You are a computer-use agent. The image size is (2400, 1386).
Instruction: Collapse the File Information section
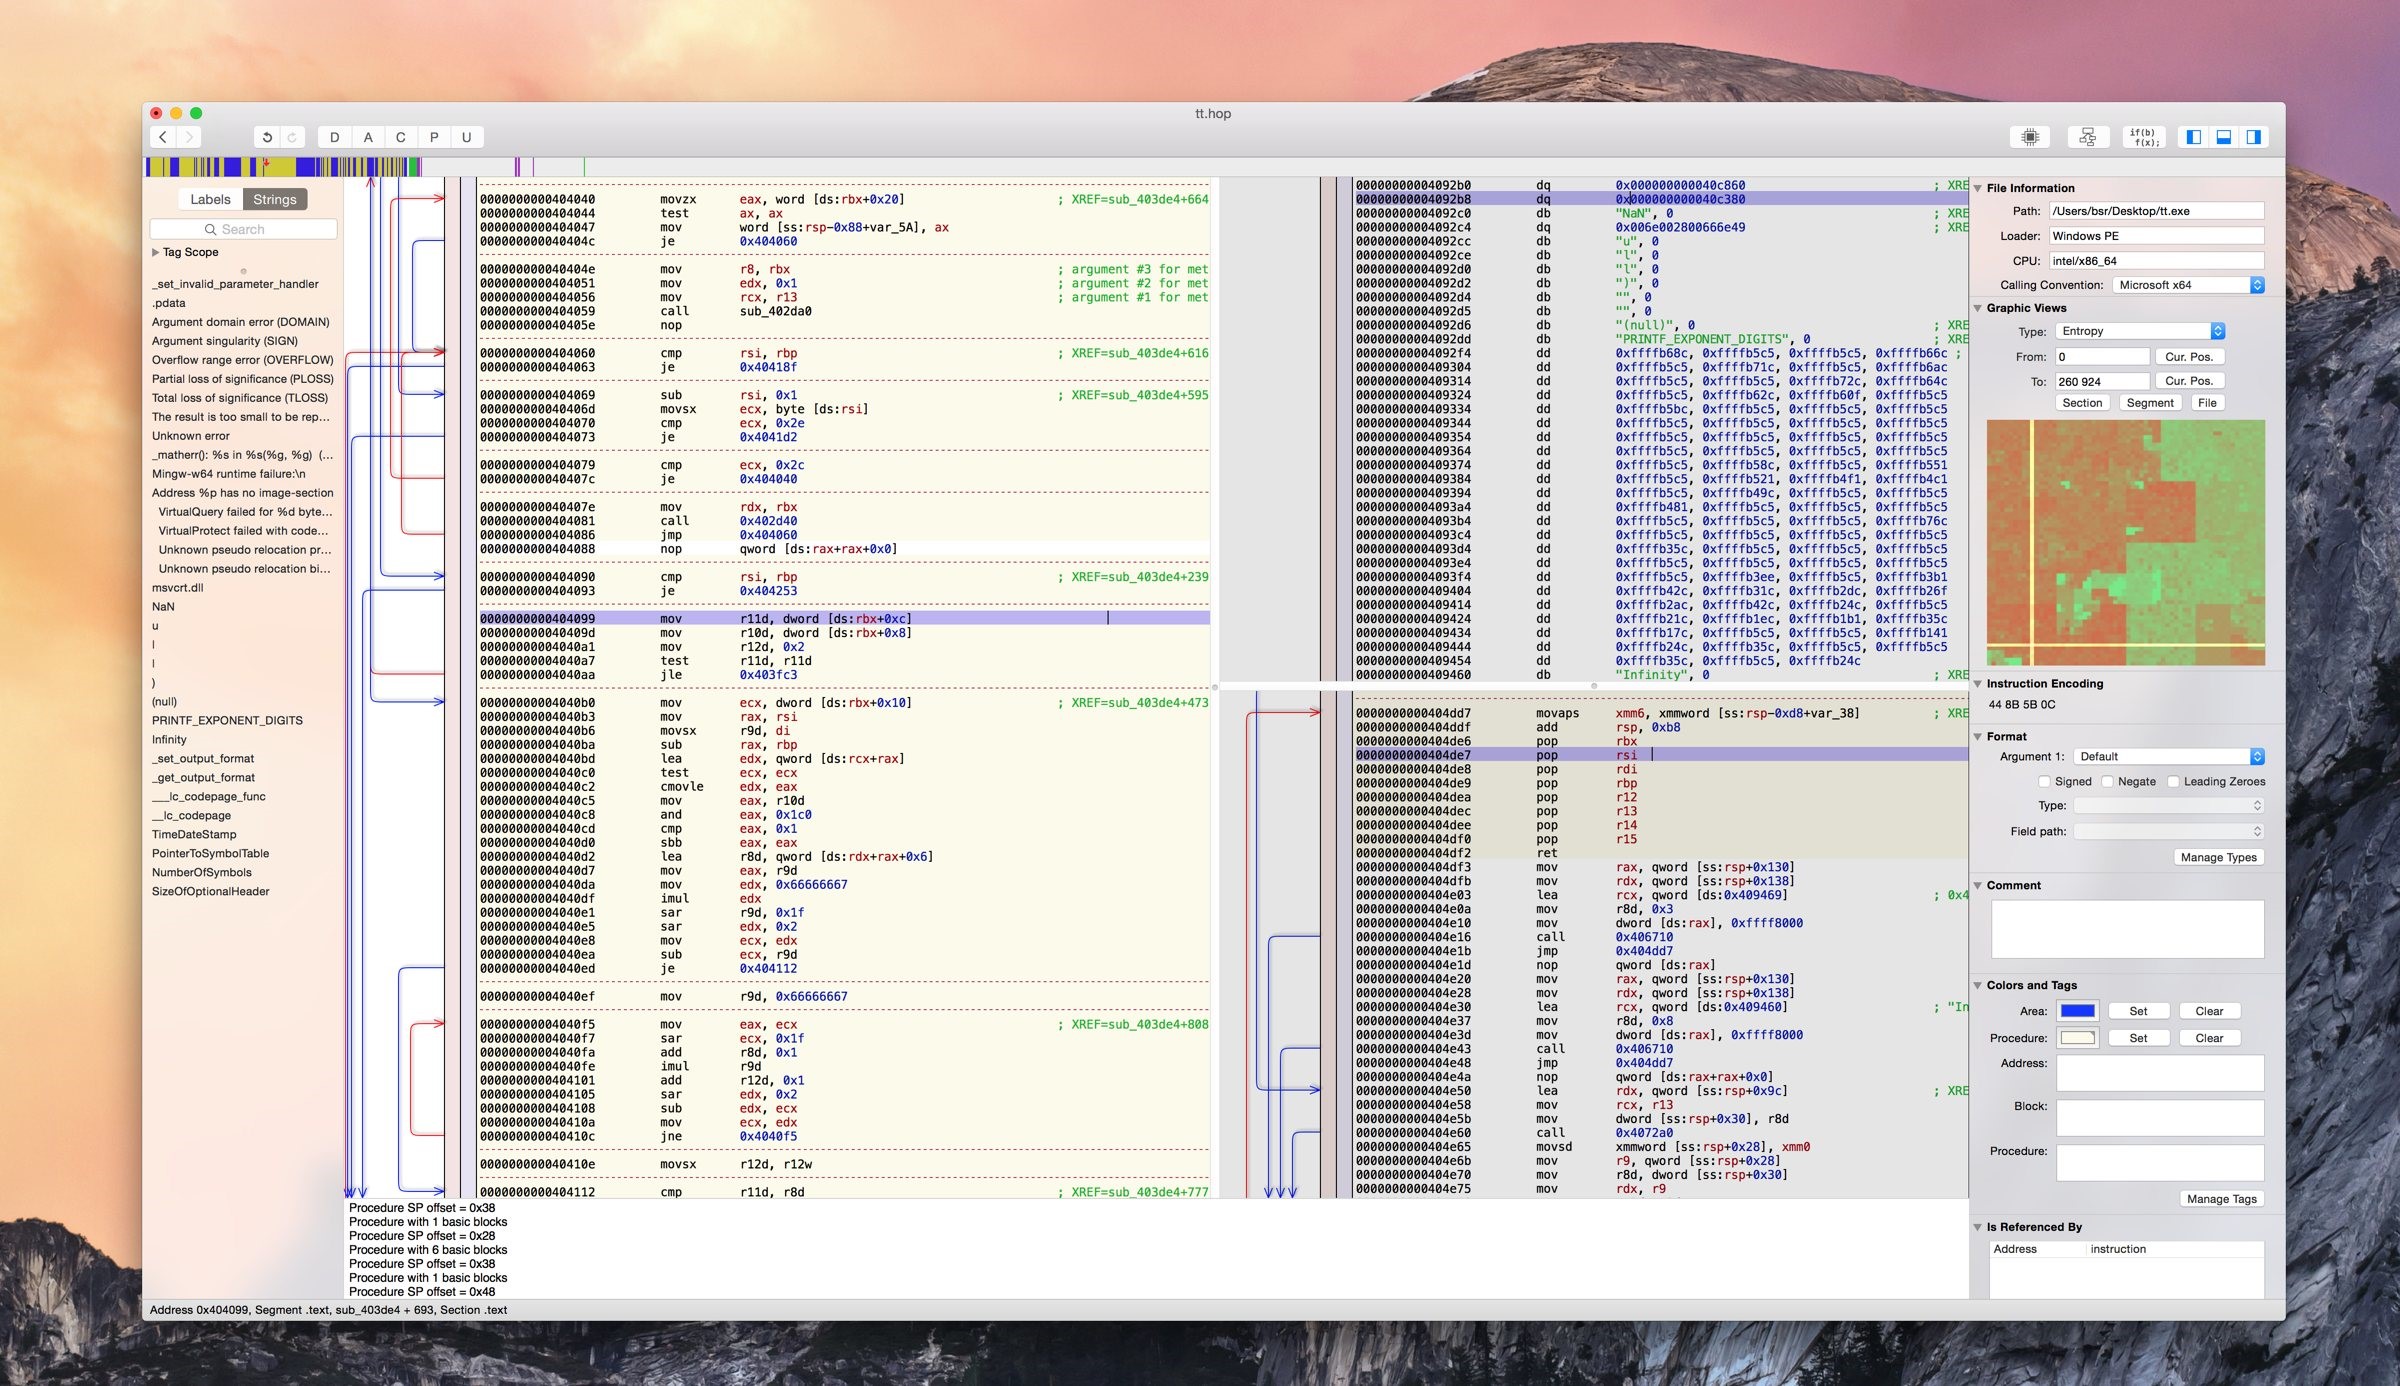(1977, 188)
